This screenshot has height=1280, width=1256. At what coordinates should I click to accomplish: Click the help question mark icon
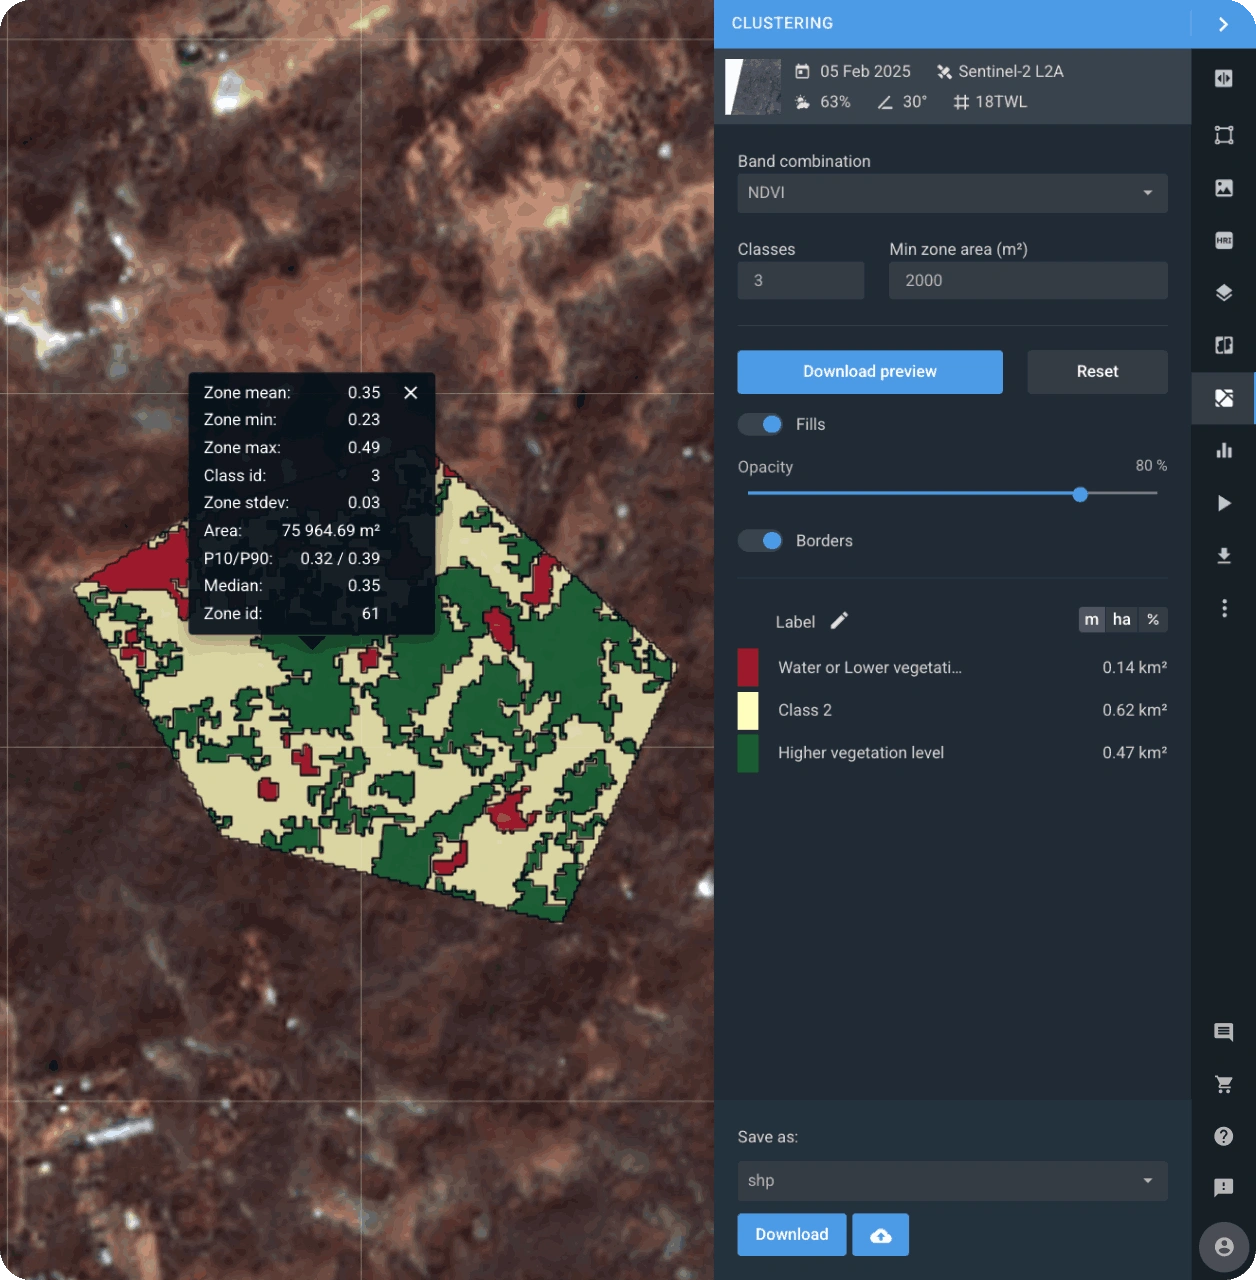[1223, 1136]
